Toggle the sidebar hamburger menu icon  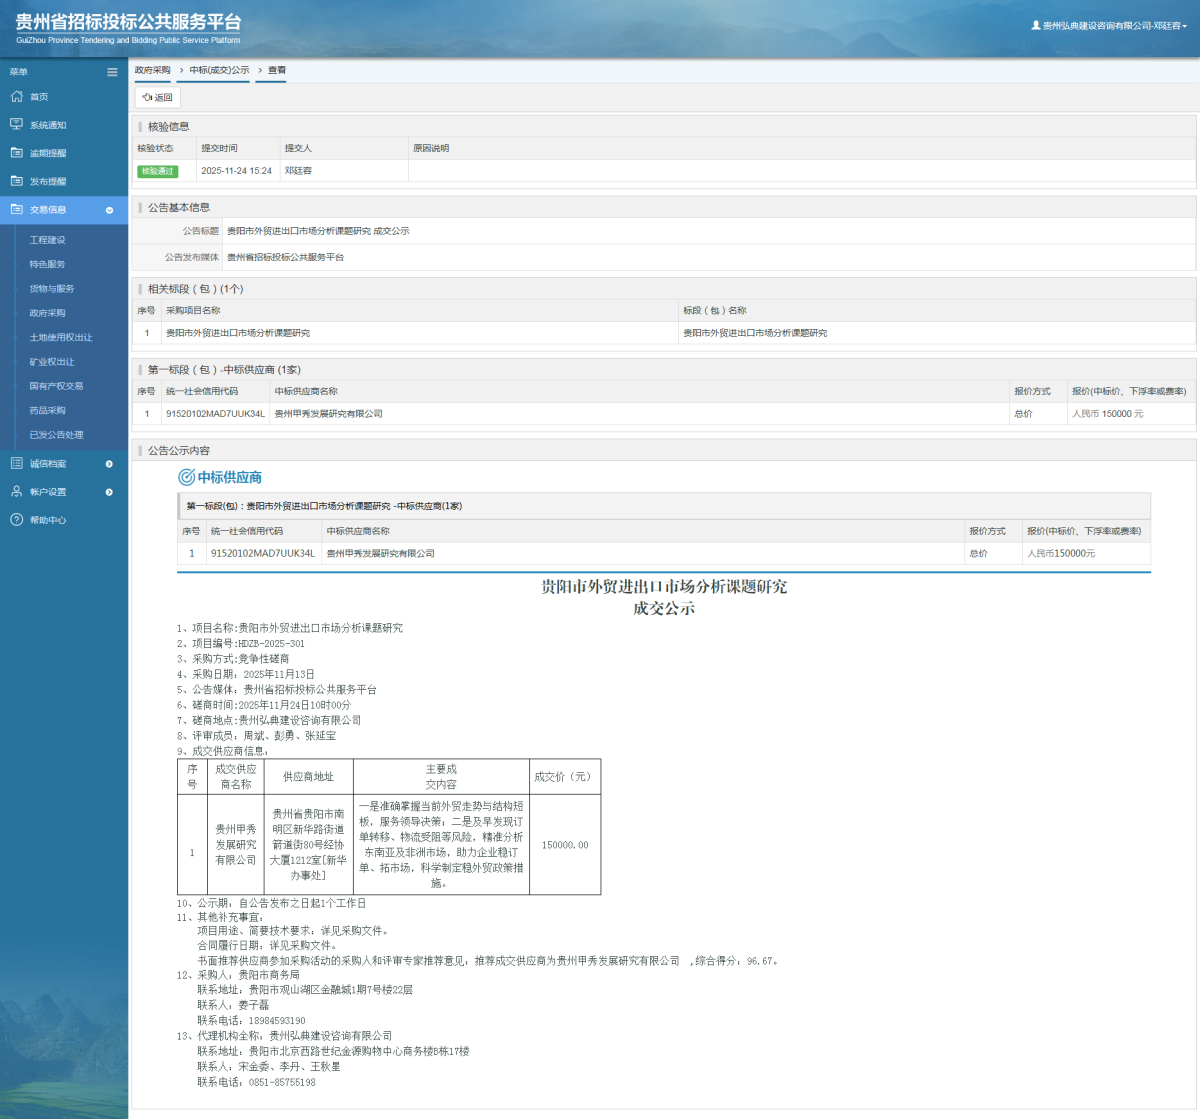pos(112,72)
